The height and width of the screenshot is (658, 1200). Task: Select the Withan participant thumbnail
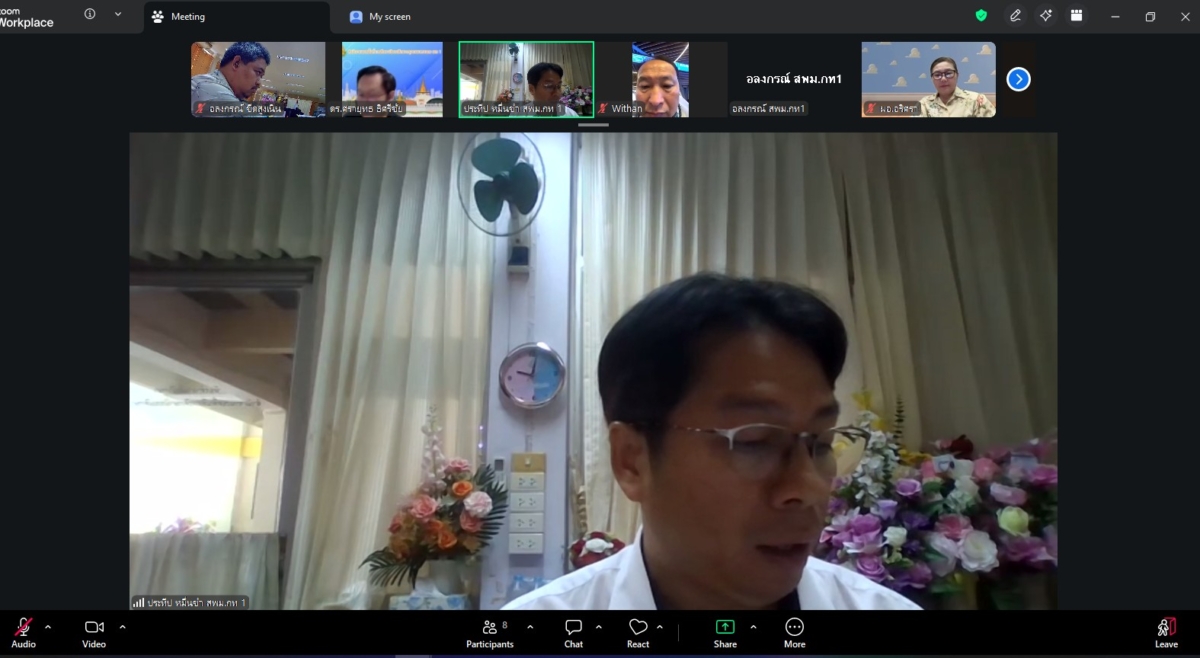pyautogui.click(x=660, y=79)
